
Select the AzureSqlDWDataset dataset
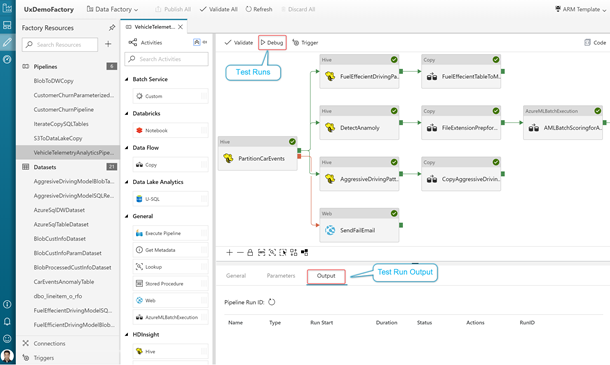(59, 210)
